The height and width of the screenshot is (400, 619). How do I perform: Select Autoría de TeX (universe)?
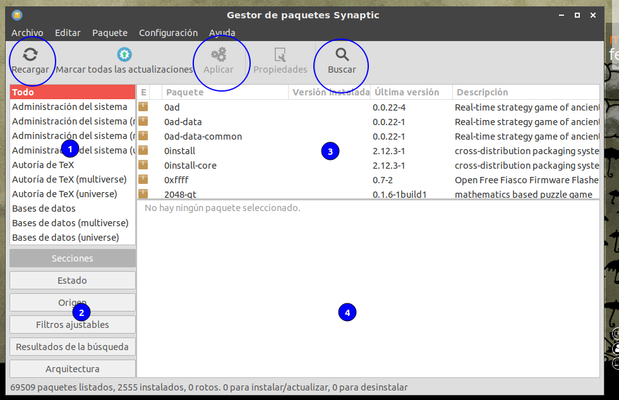click(73, 194)
